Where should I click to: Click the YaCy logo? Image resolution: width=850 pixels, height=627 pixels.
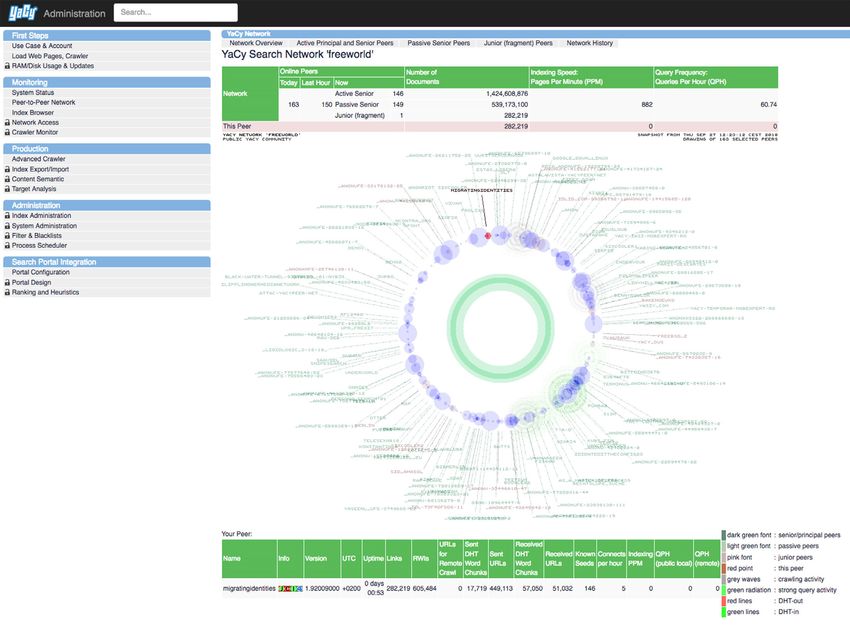point(22,13)
